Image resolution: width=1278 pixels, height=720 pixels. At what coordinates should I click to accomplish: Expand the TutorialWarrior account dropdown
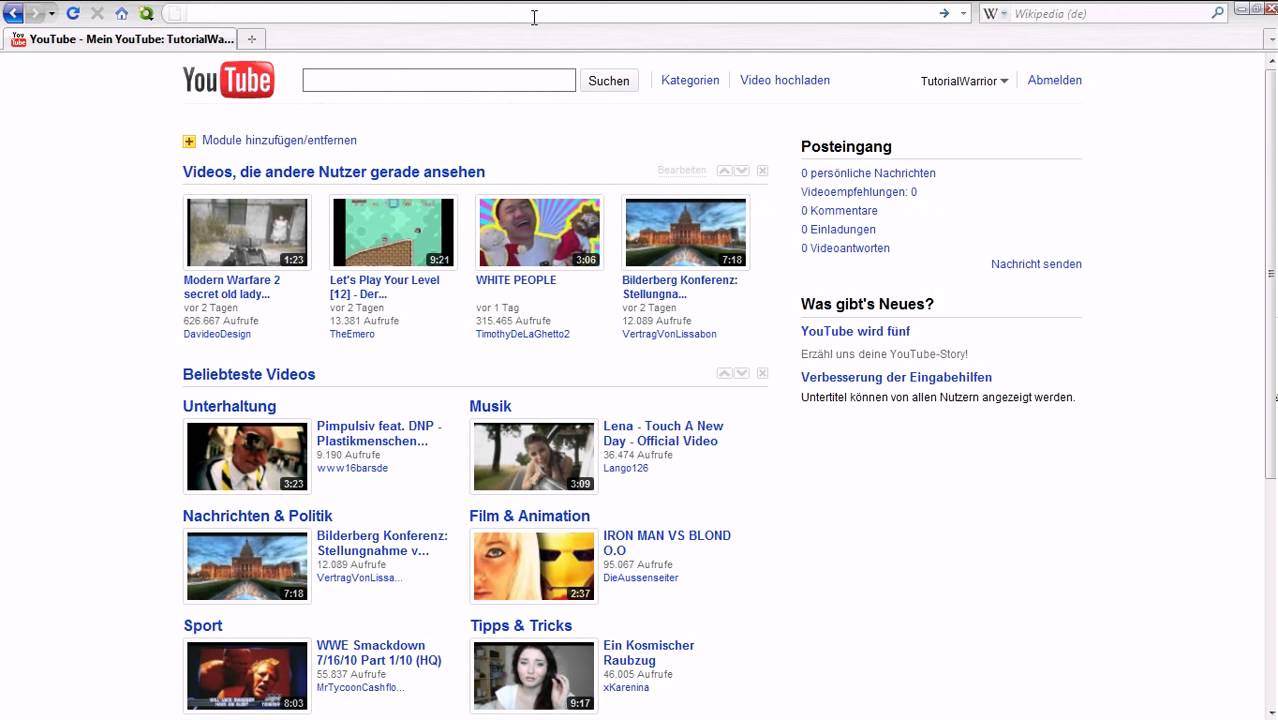(964, 81)
